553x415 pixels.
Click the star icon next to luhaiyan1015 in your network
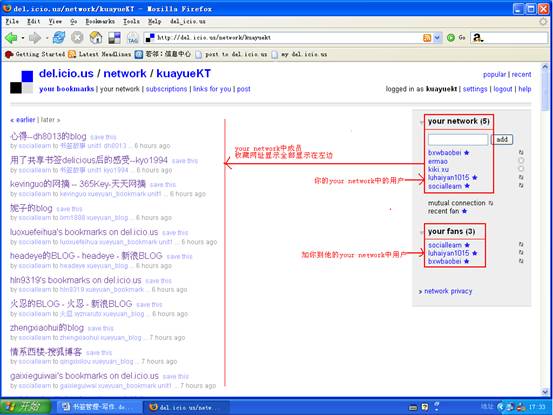coord(474,177)
